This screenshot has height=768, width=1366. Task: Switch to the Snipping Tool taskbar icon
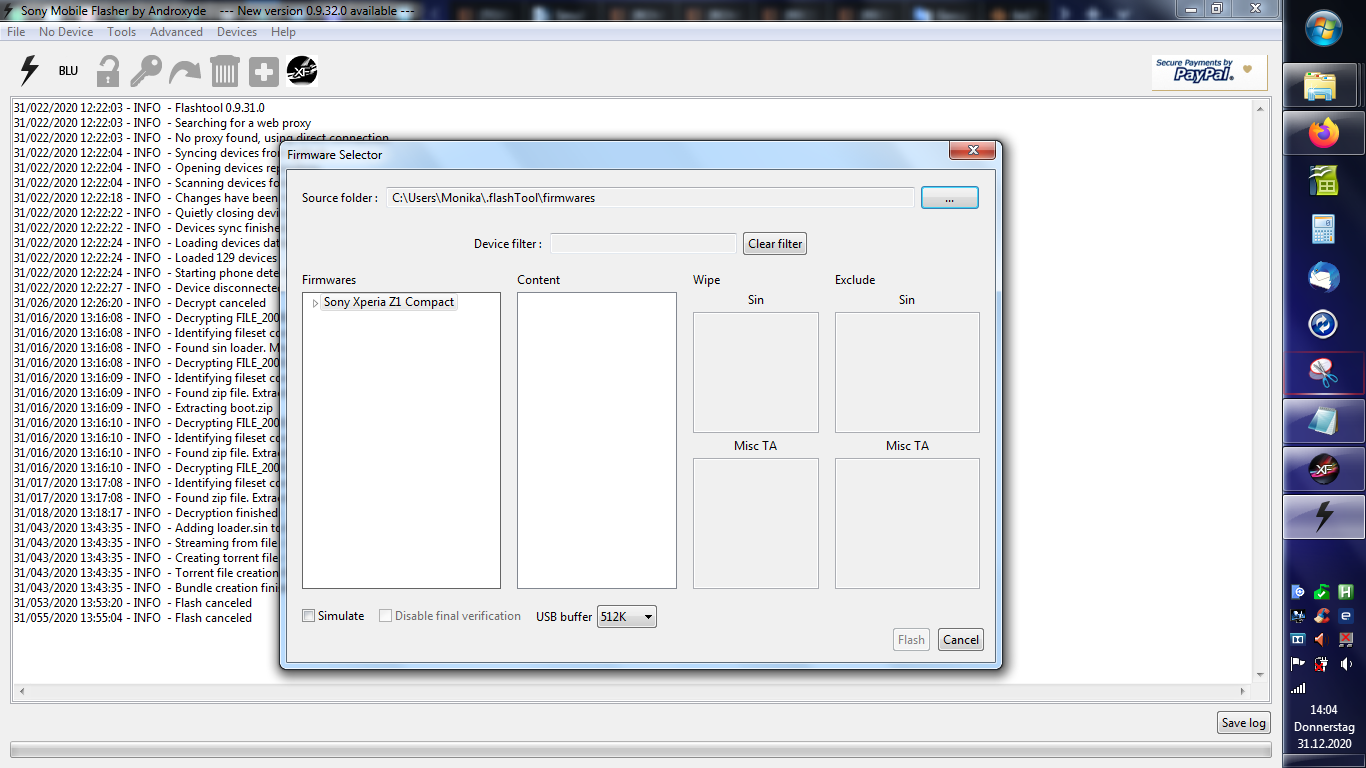(x=1324, y=373)
